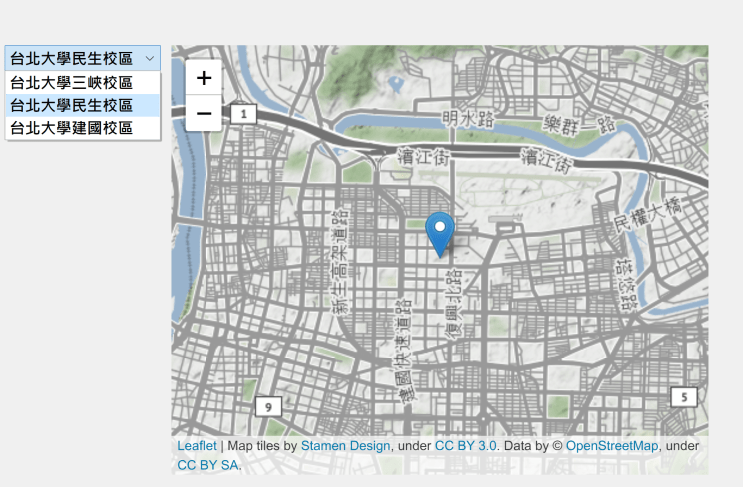Select 台北大學三峽校區 from the list
743x487 pixels.
tap(72, 83)
